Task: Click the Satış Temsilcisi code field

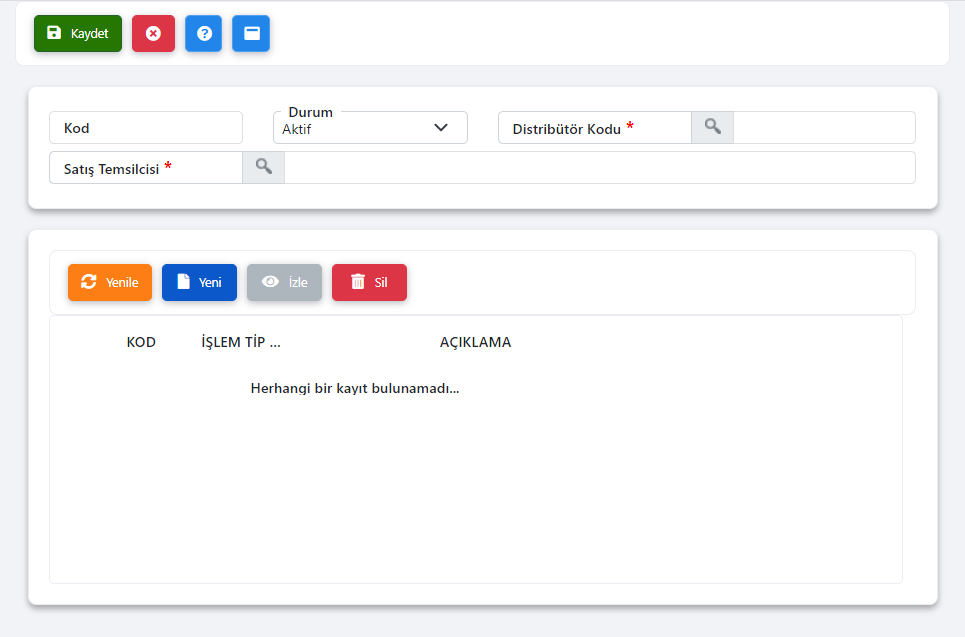Action: click(x=146, y=167)
